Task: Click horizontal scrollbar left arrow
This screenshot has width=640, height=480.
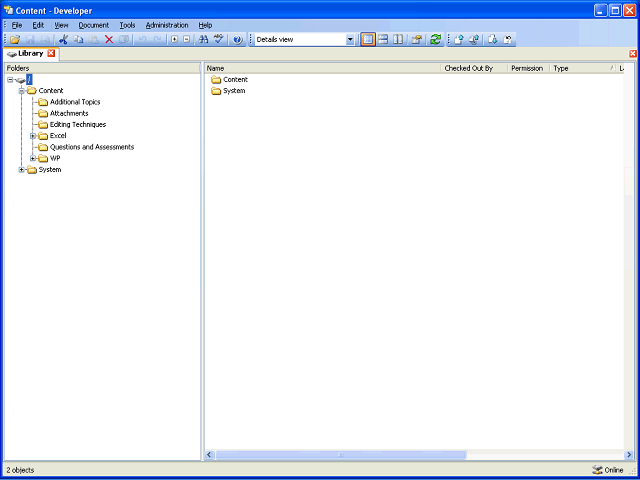Action: (x=209, y=455)
